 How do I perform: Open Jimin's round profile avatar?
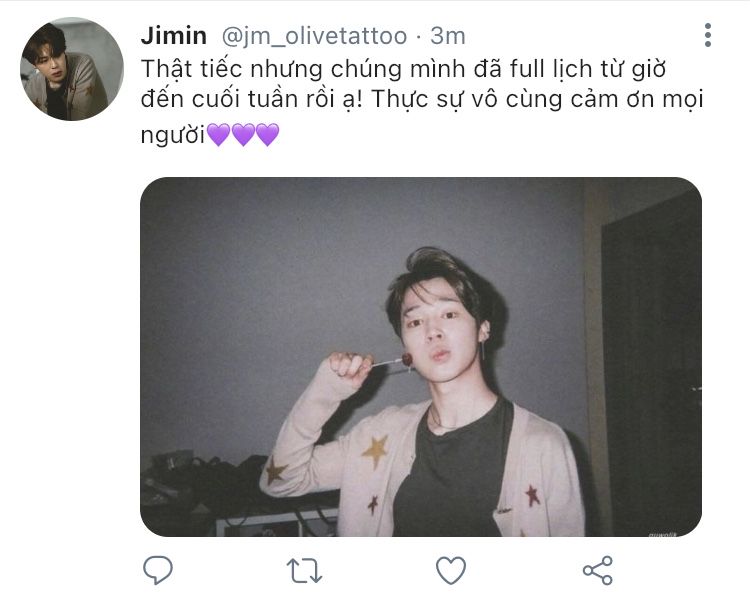pyautogui.click(x=72, y=69)
